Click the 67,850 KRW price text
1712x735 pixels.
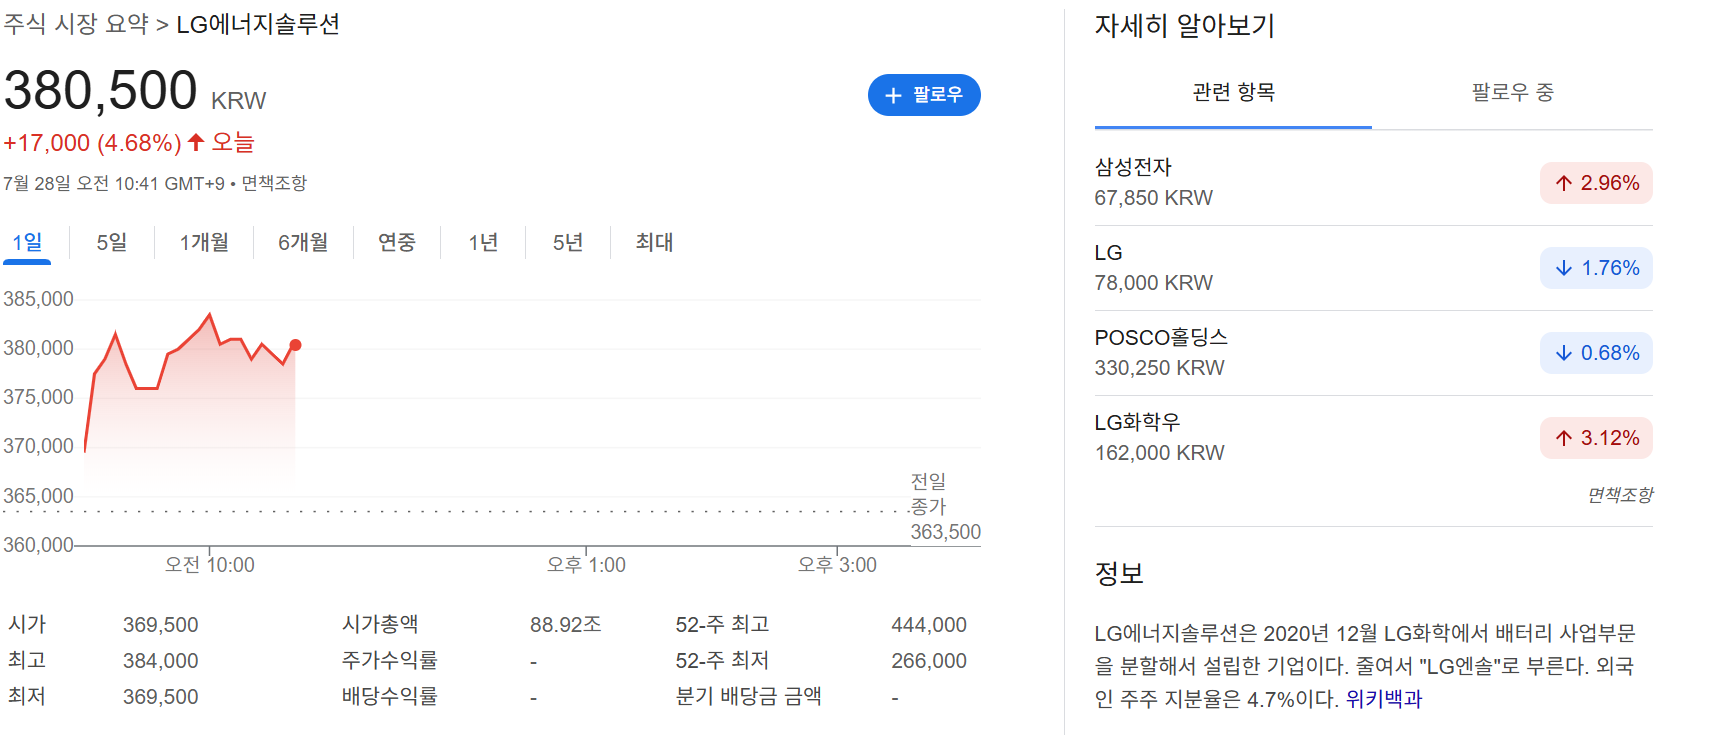click(x=1154, y=198)
